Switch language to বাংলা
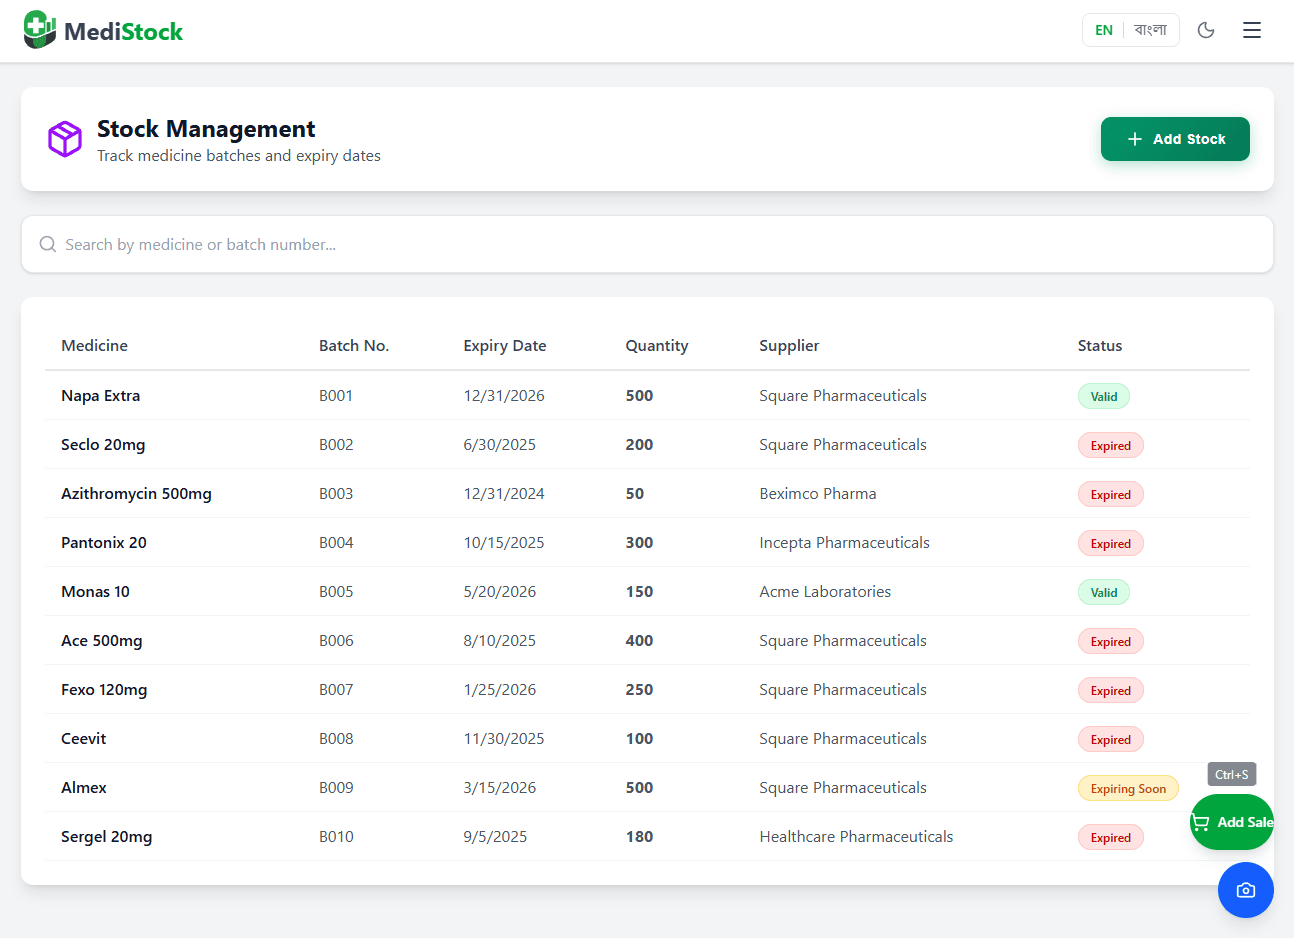Image resolution: width=1294 pixels, height=938 pixels. 1150,30
